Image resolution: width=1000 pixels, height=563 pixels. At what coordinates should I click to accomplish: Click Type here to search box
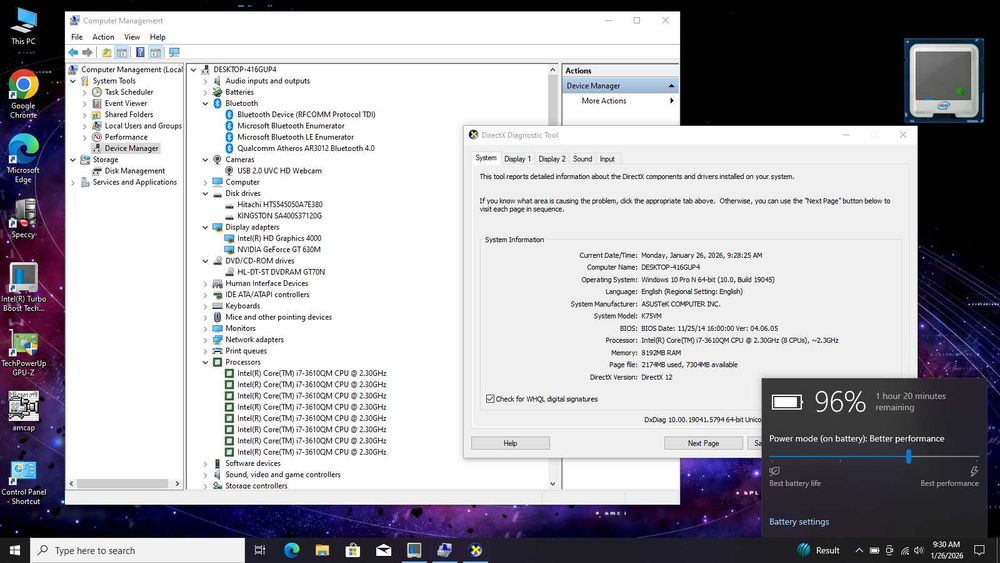point(138,550)
